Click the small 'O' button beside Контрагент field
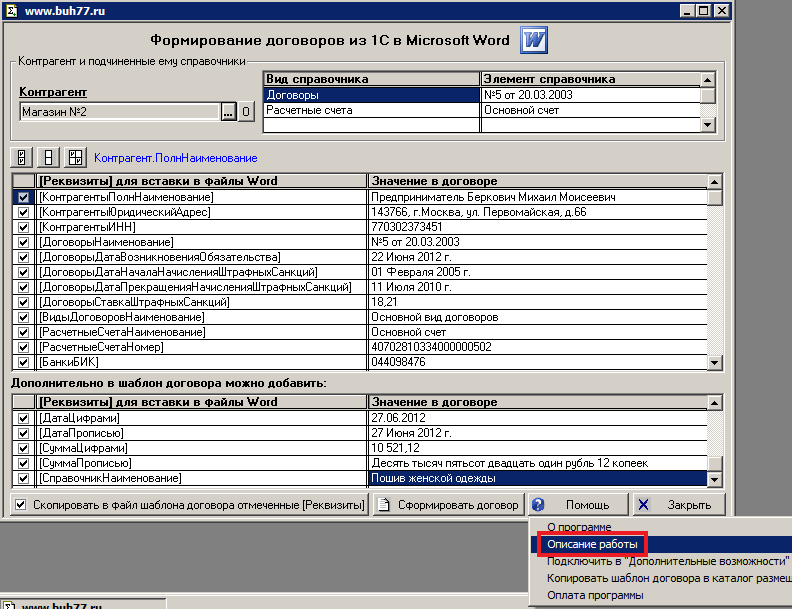Image resolution: width=792 pixels, height=609 pixels. pyautogui.click(x=246, y=112)
